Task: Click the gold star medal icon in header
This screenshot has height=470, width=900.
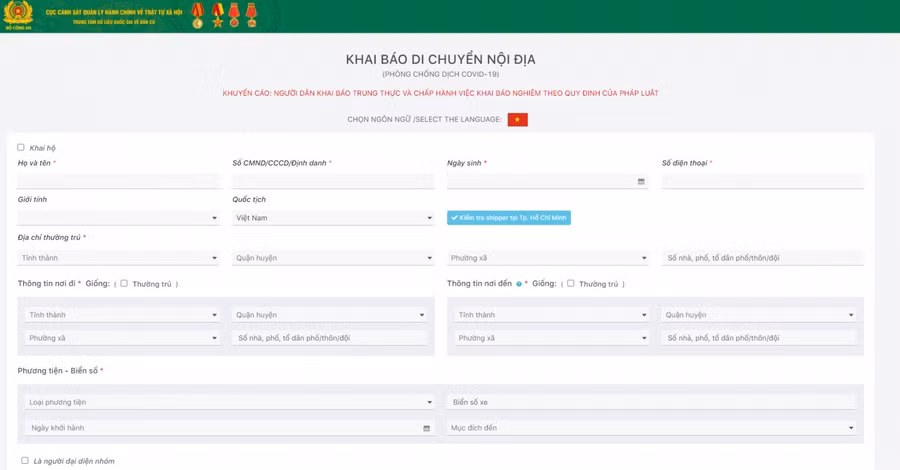Action: [218, 15]
